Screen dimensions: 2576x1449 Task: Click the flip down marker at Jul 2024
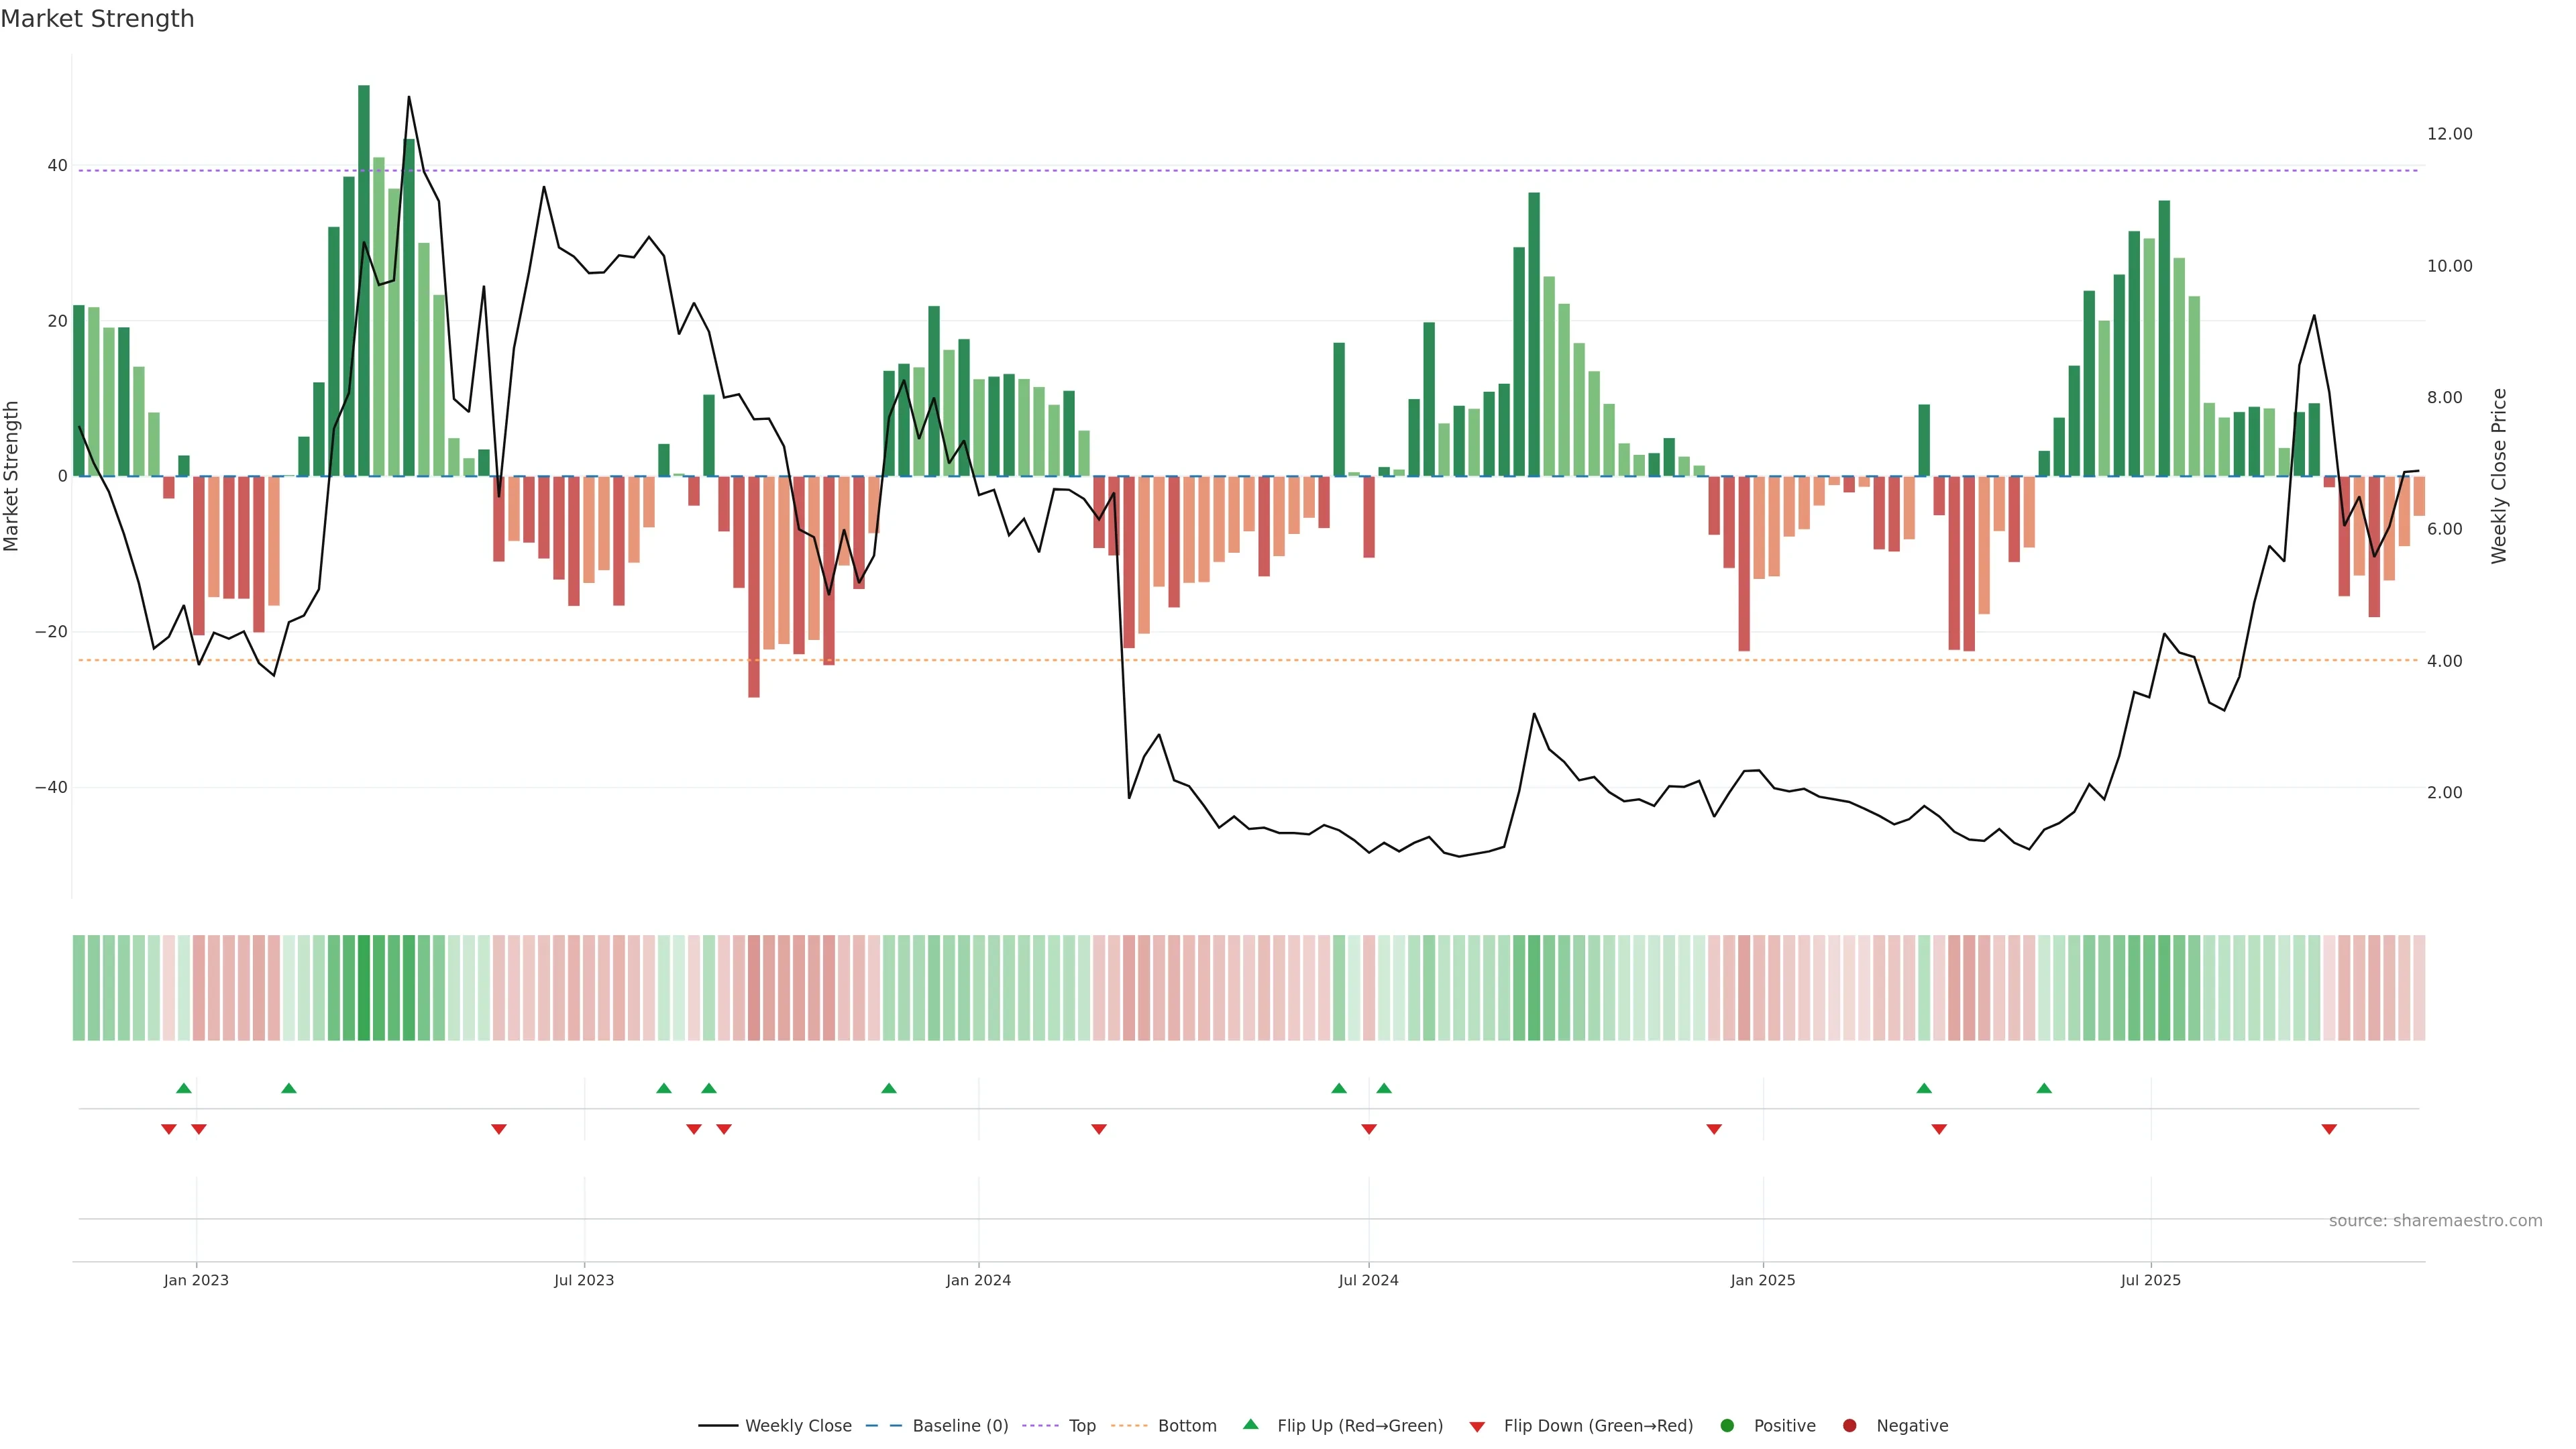[1369, 1129]
